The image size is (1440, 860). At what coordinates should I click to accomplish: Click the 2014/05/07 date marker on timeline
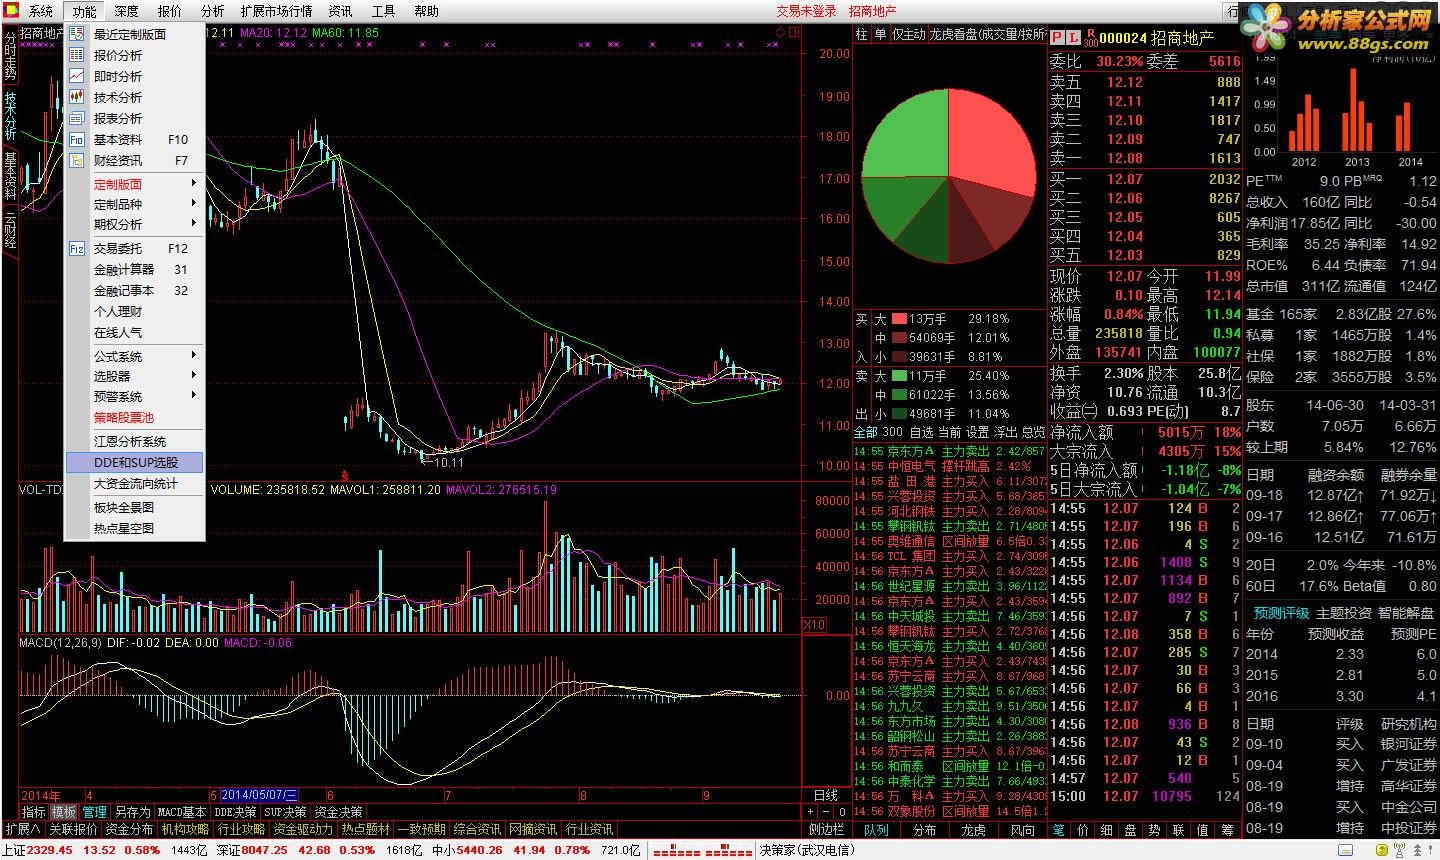(x=259, y=795)
